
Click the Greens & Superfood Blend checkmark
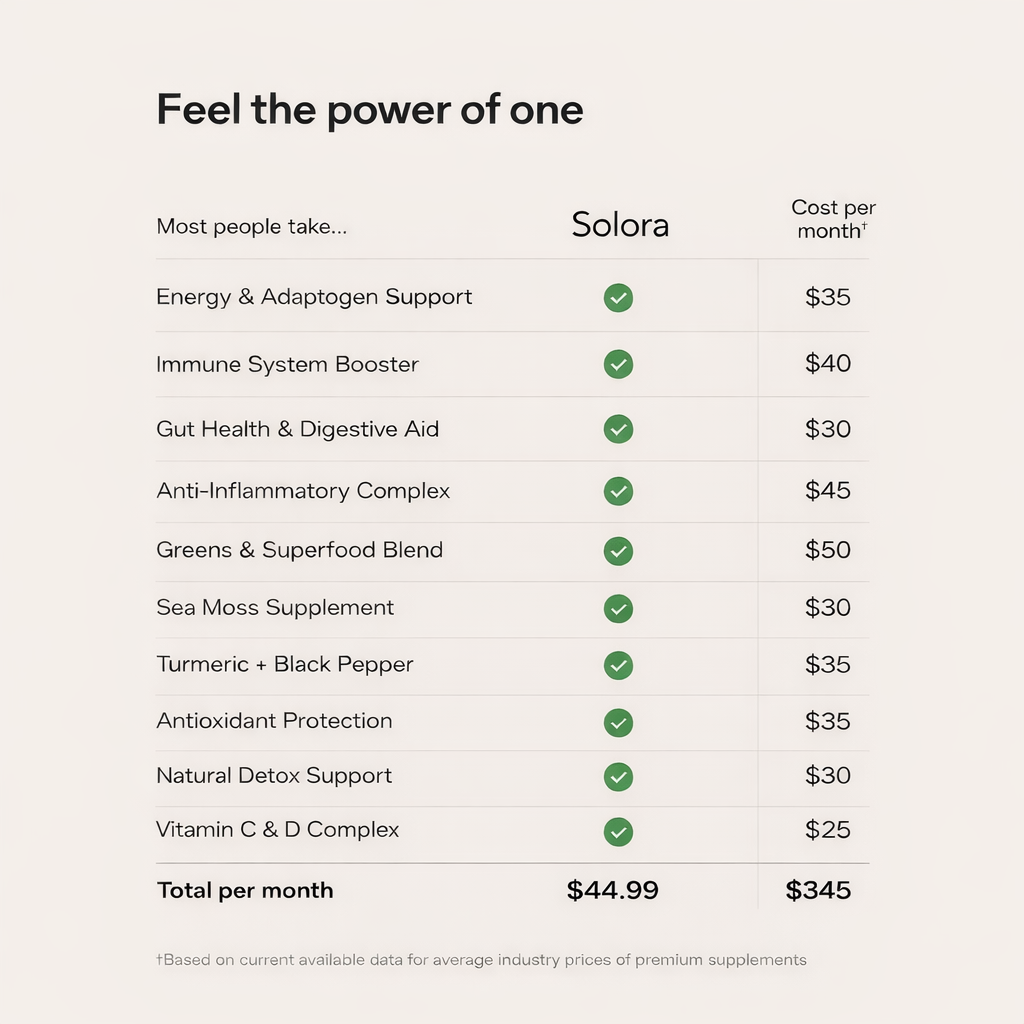(618, 551)
